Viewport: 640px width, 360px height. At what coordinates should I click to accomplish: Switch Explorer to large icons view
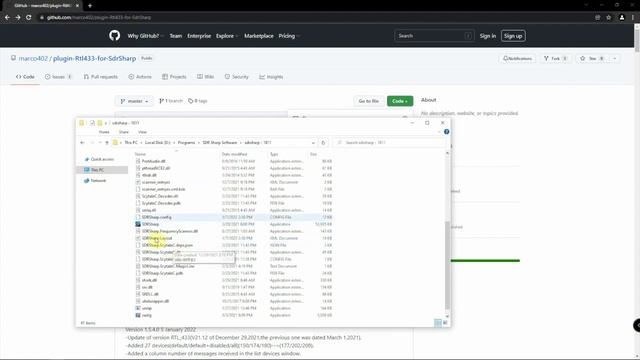click(445, 323)
